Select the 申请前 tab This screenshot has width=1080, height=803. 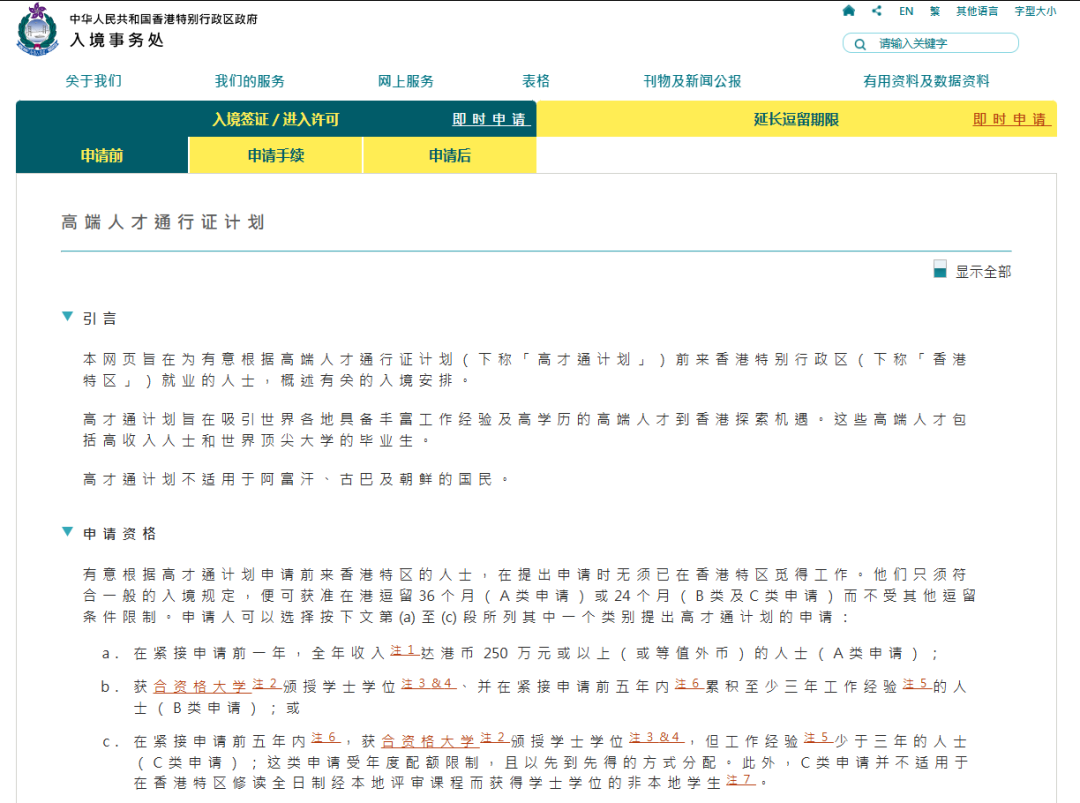[x=102, y=156]
